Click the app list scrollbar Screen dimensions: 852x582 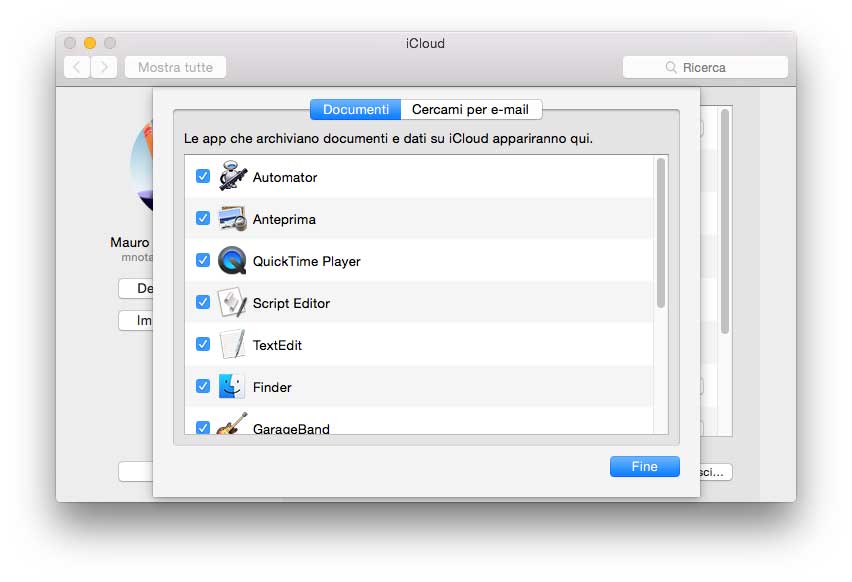coord(661,233)
